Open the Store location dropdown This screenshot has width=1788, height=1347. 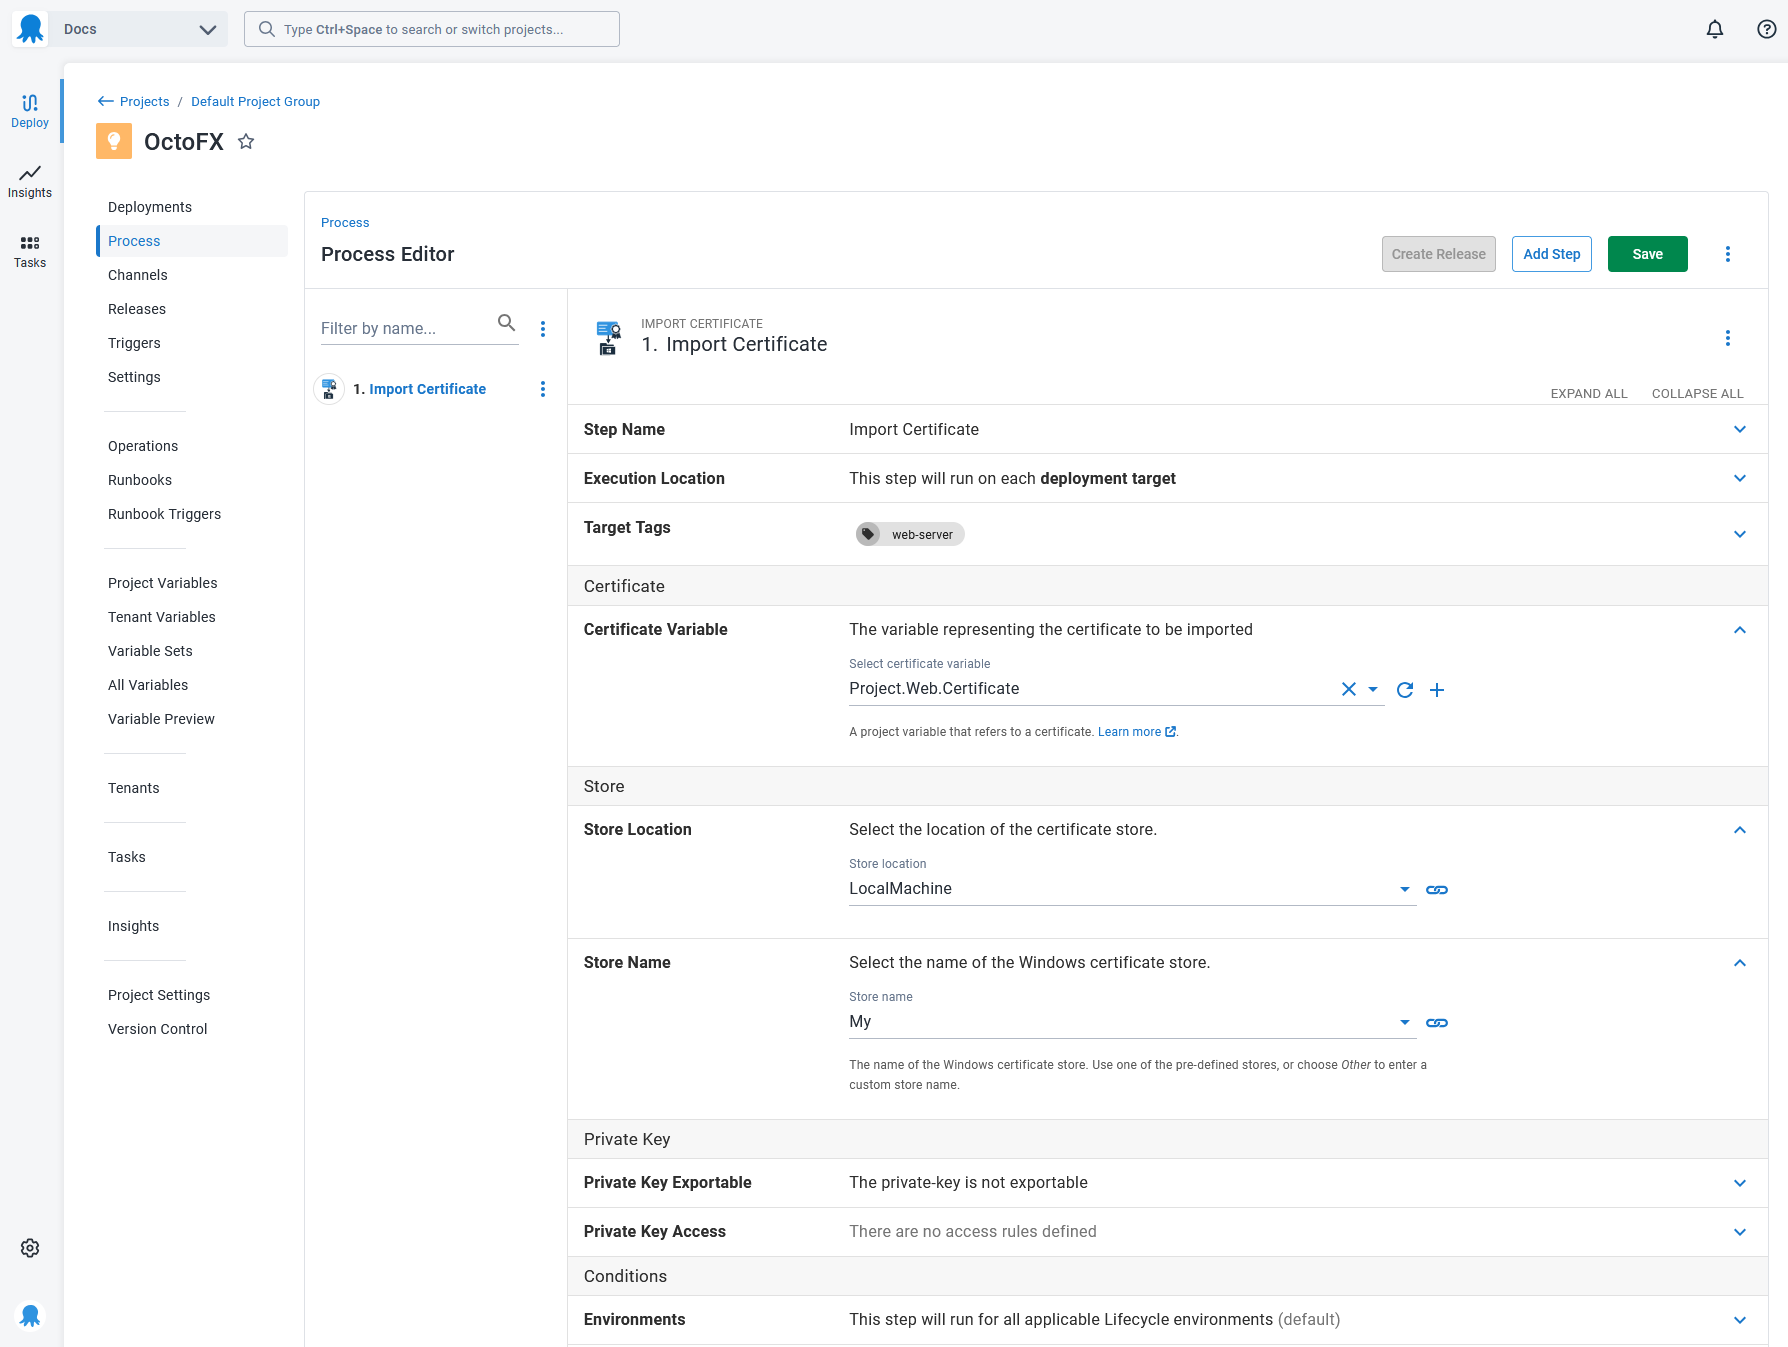coord(1132,889)
